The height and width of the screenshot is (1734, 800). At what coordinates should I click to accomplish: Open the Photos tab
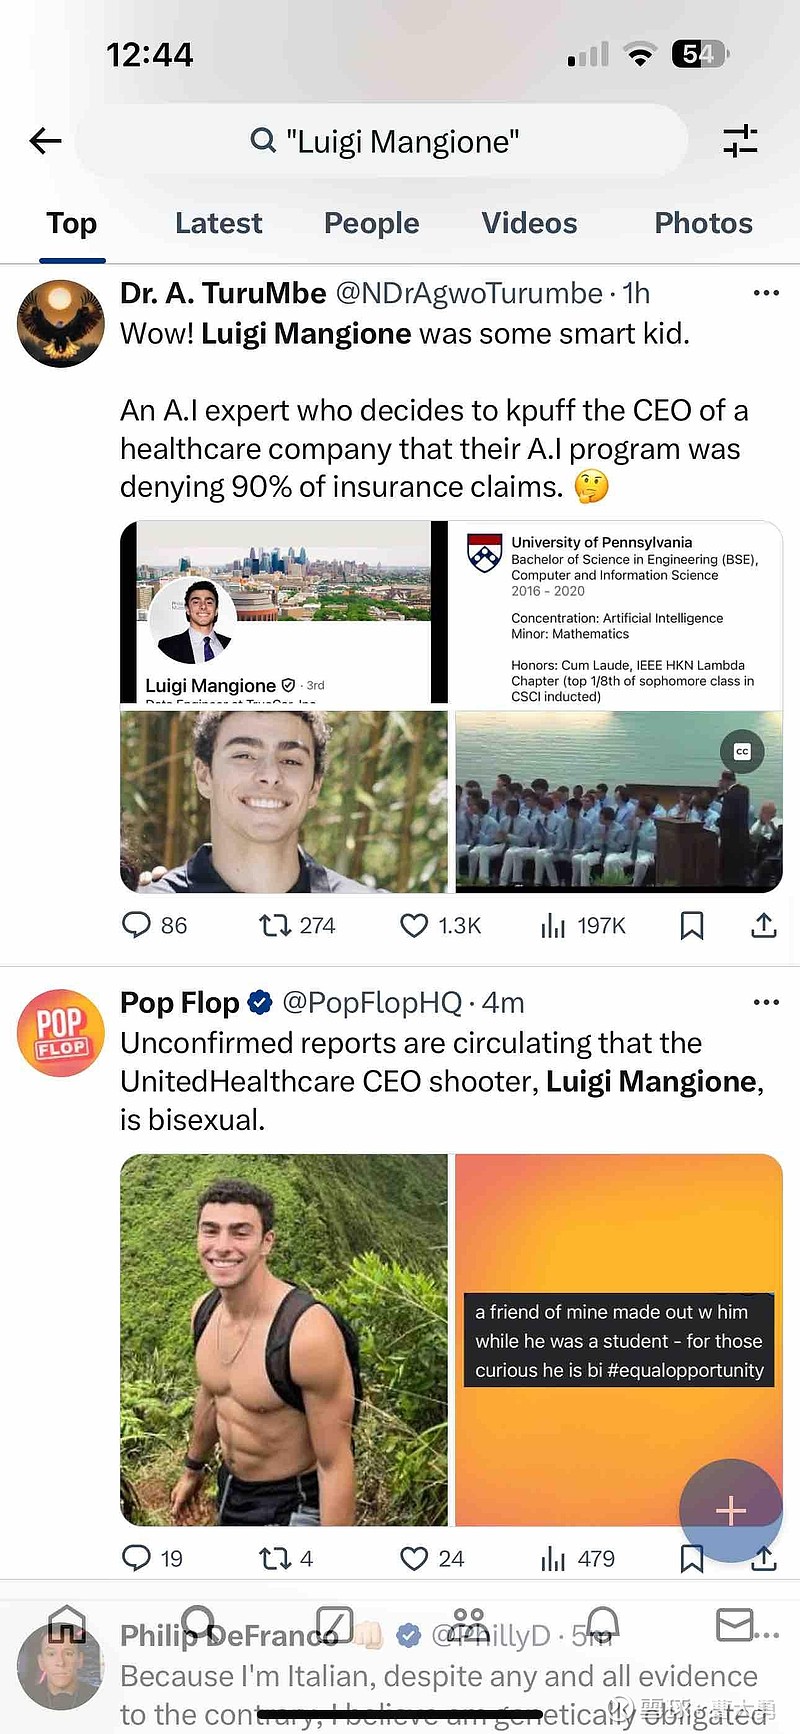(703, 222)
